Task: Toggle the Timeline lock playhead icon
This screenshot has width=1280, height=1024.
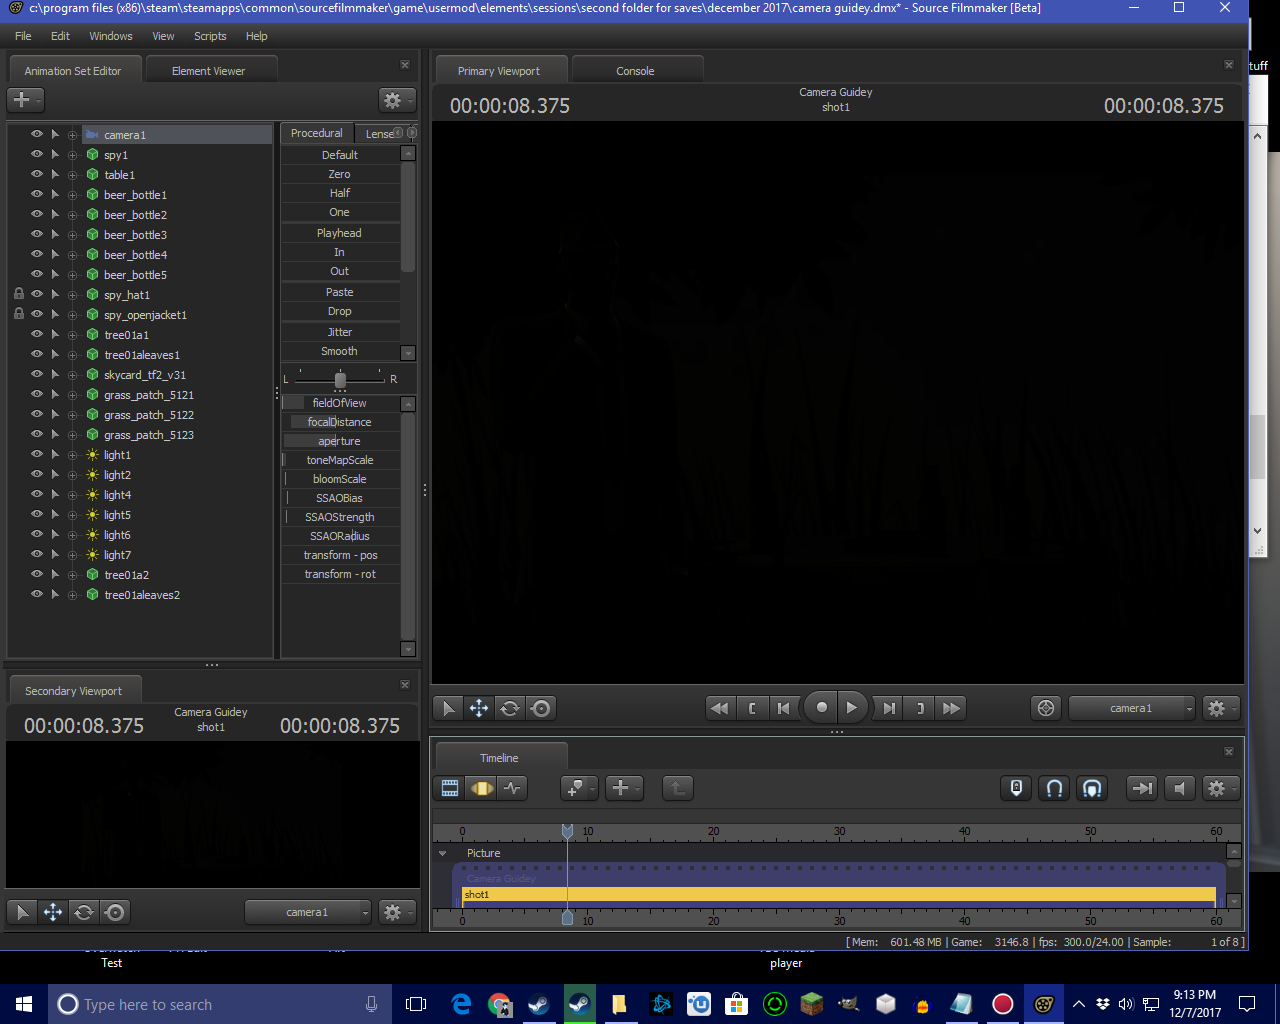Action: point(1016,788)
